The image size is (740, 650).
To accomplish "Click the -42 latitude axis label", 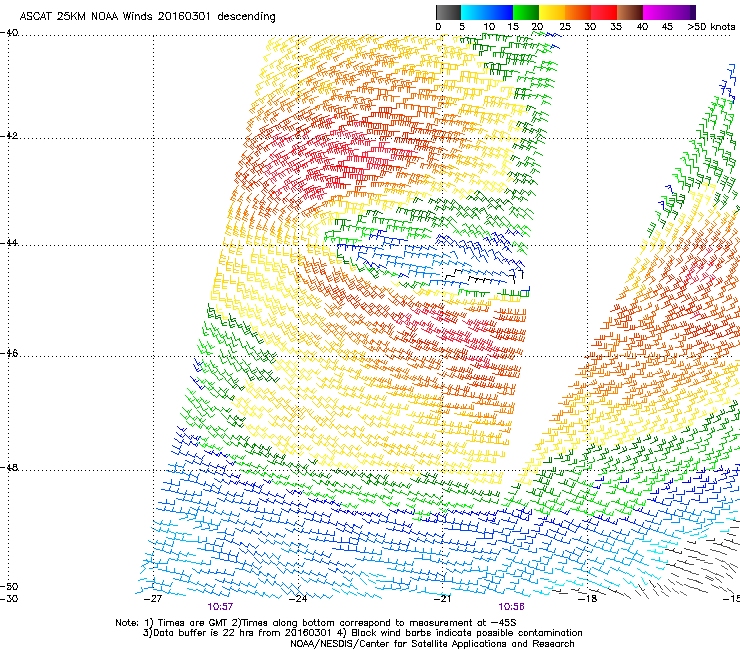I will point(9,135).
